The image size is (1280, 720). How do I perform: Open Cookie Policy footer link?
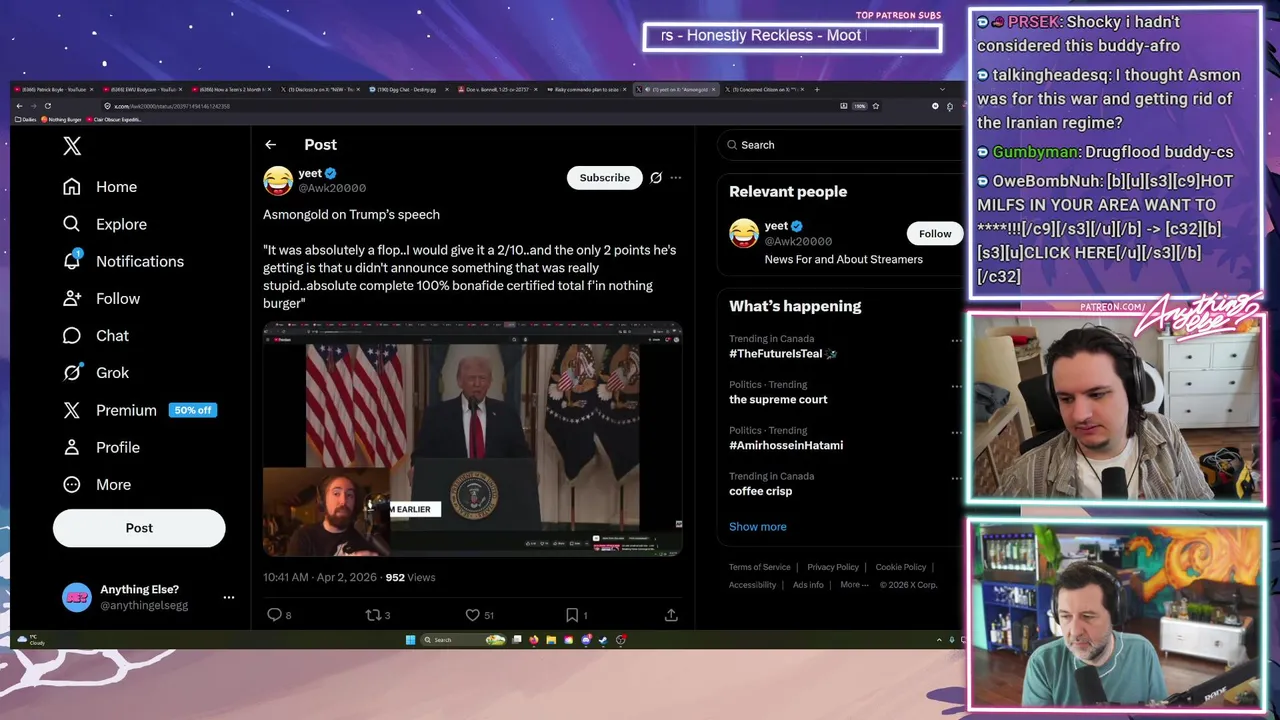901,567
